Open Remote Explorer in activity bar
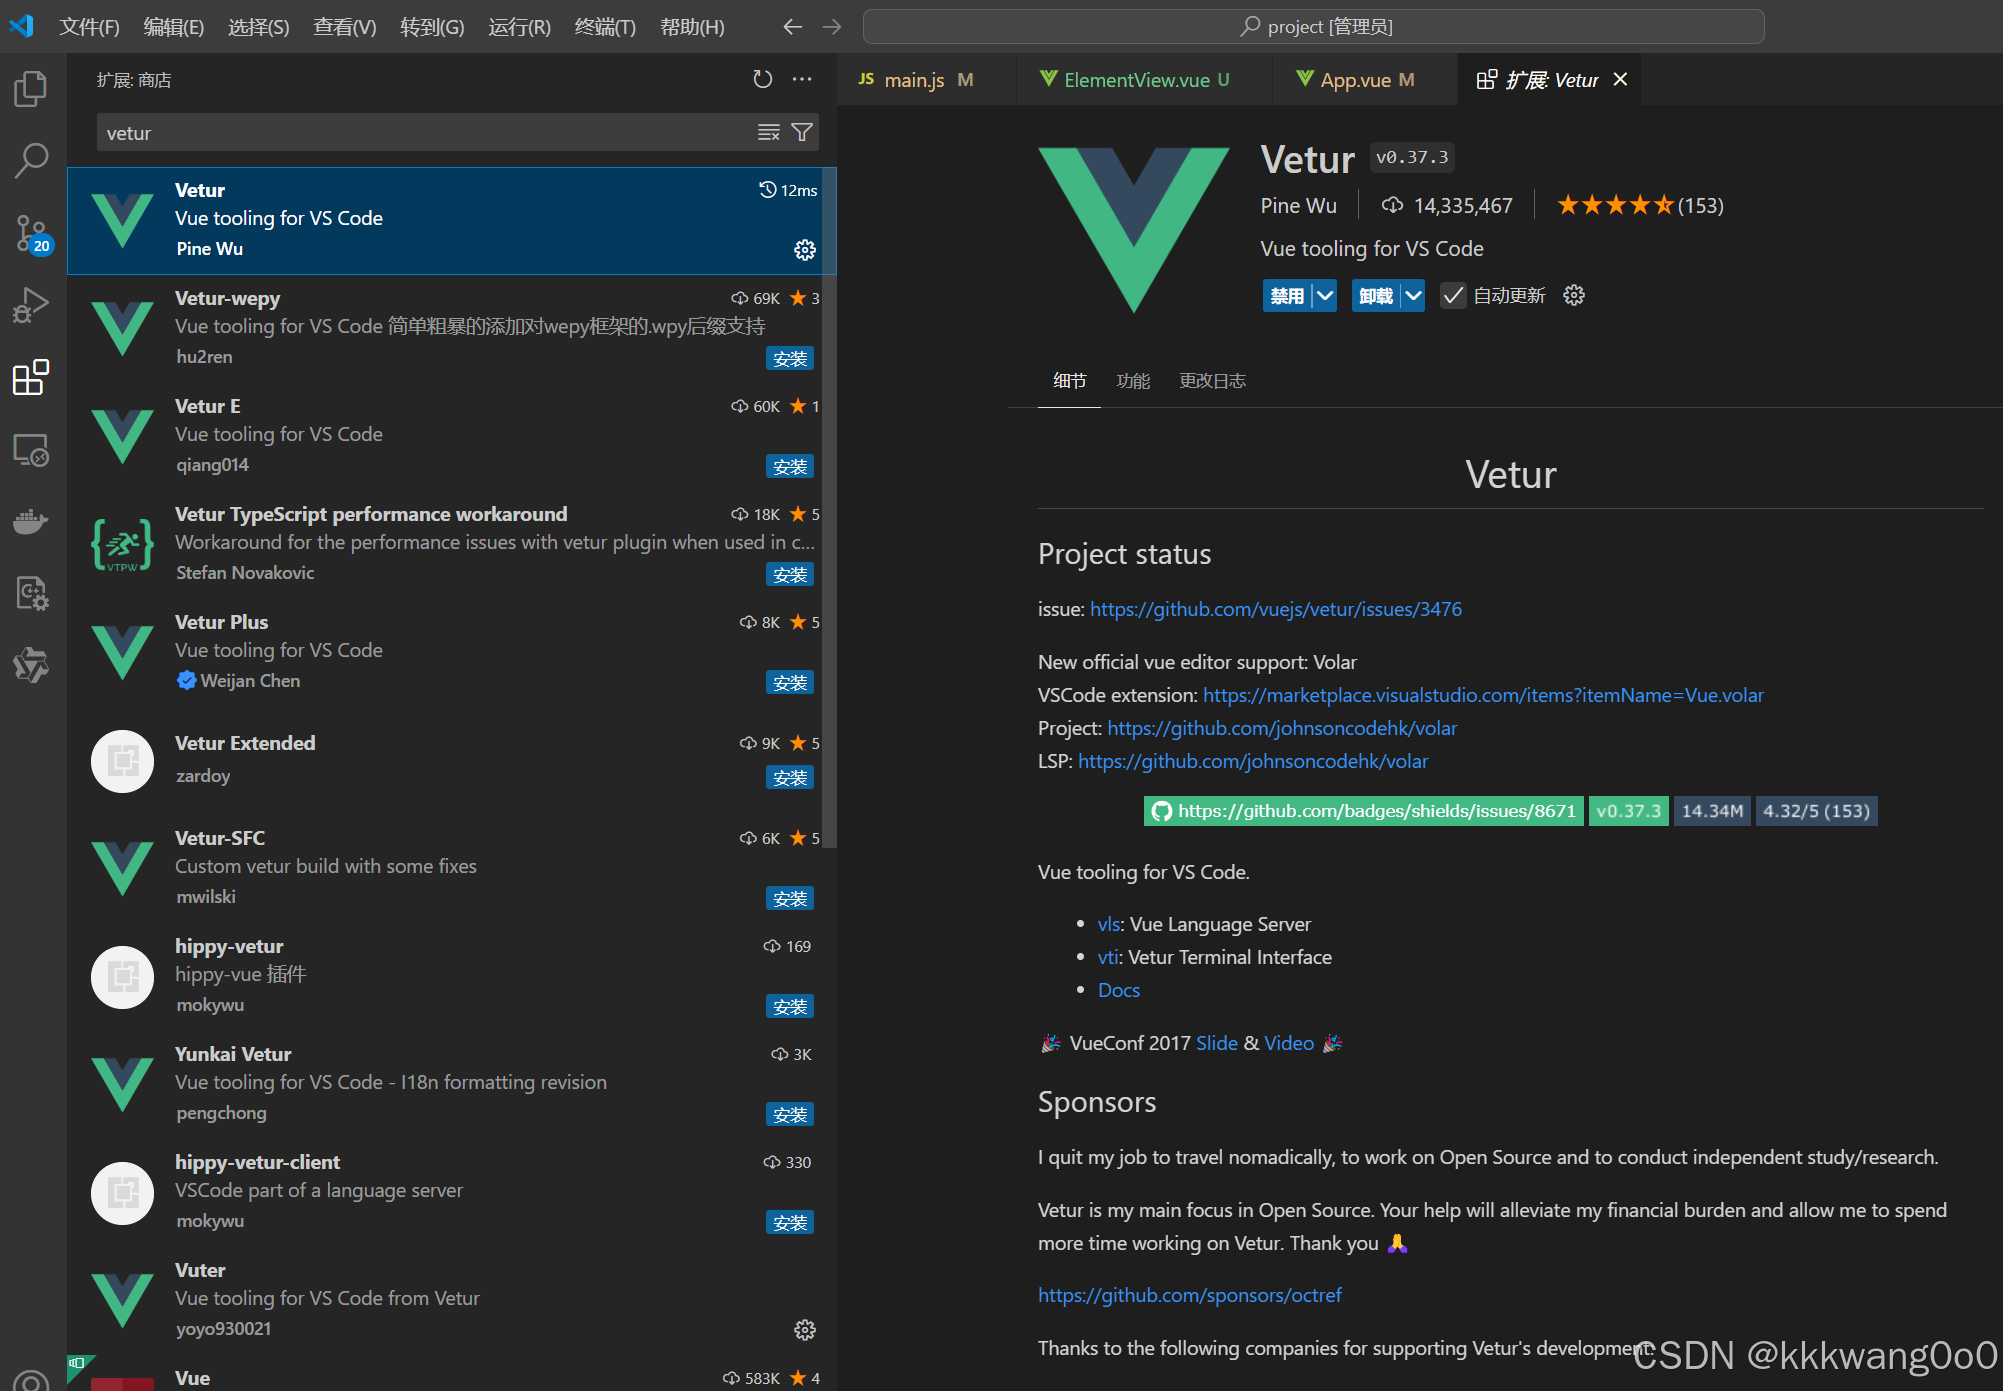Screen dimensions: 2003x1391 click(x=31, y=450)
